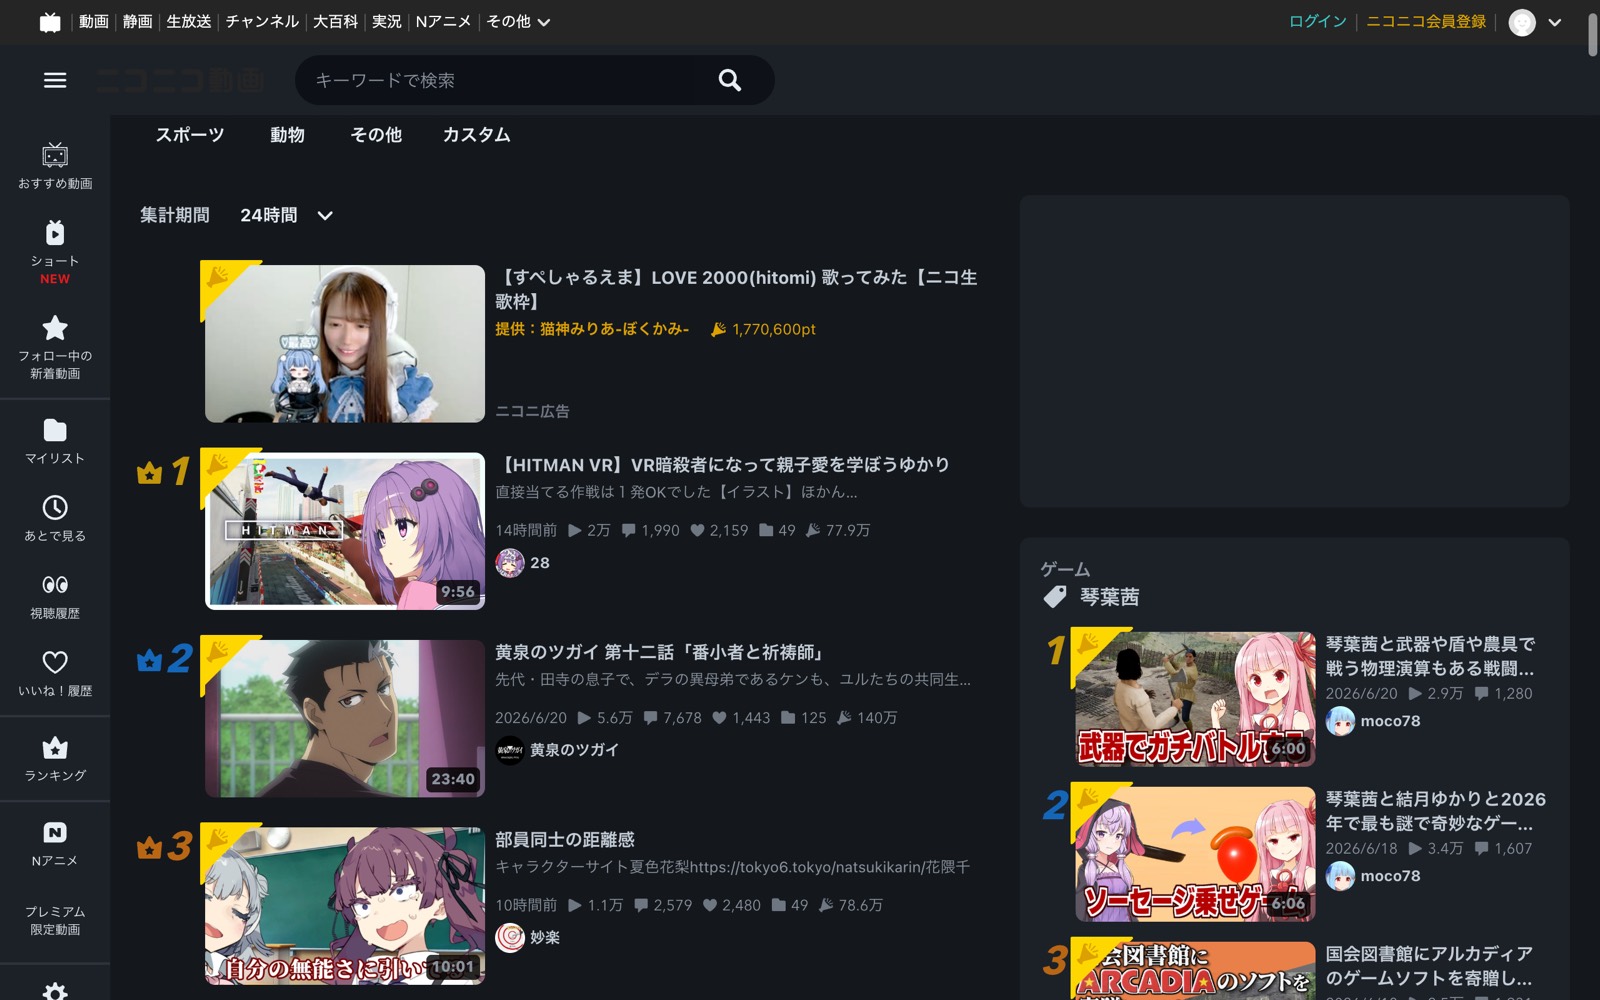
Task: Go to 実況 in top bar
Action: (386, 22)
